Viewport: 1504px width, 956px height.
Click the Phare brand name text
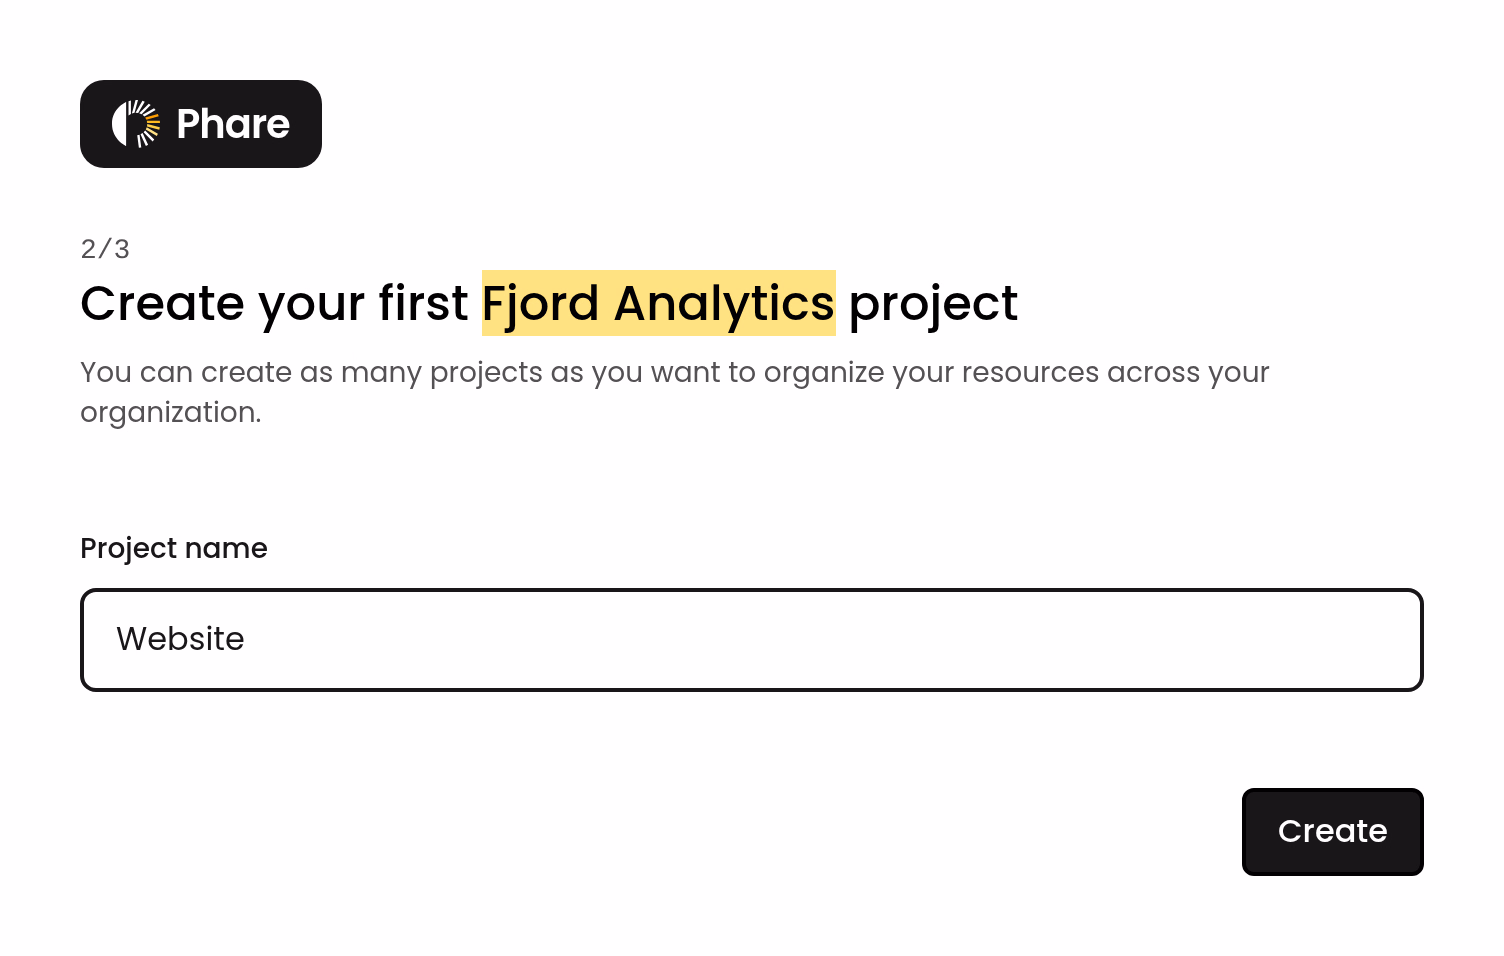point(233,124)
